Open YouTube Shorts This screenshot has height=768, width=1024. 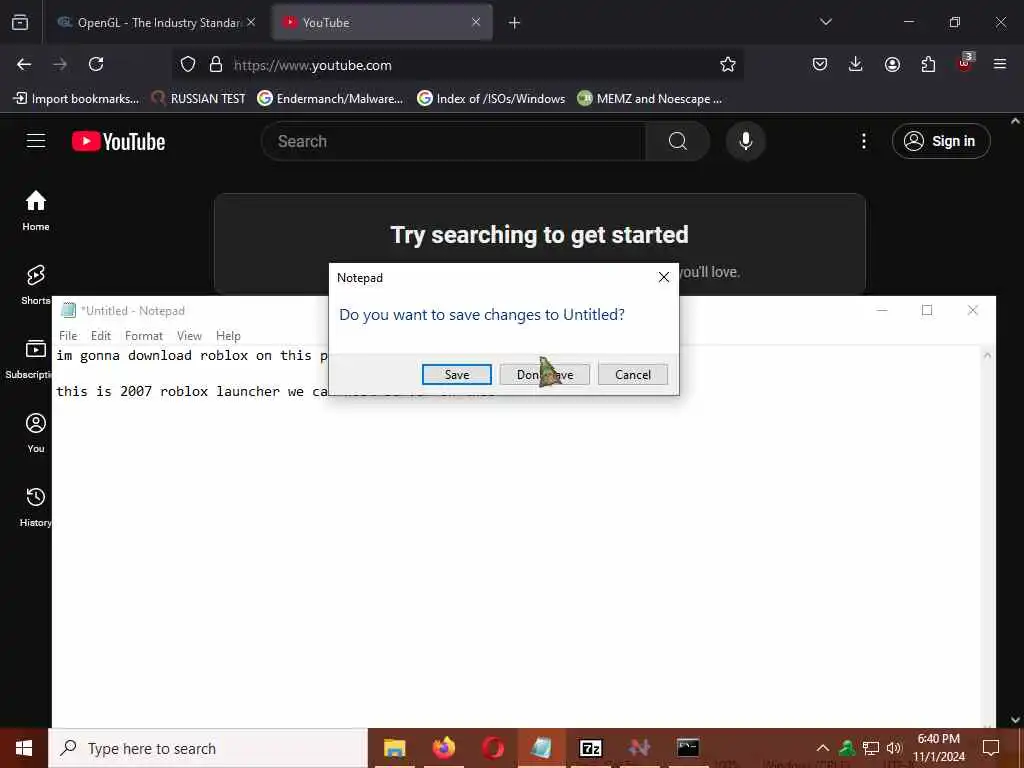coord(35,285)
